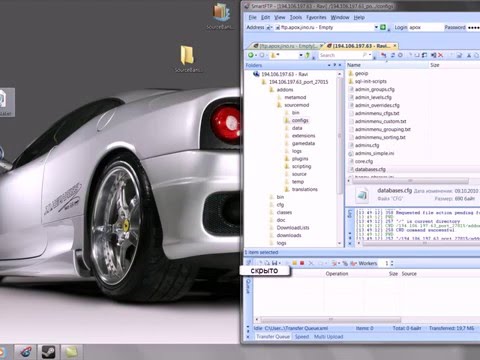Go up to parent folder icon
The image size is (480, 360).
pyautogui.click(x=307, y=55)
